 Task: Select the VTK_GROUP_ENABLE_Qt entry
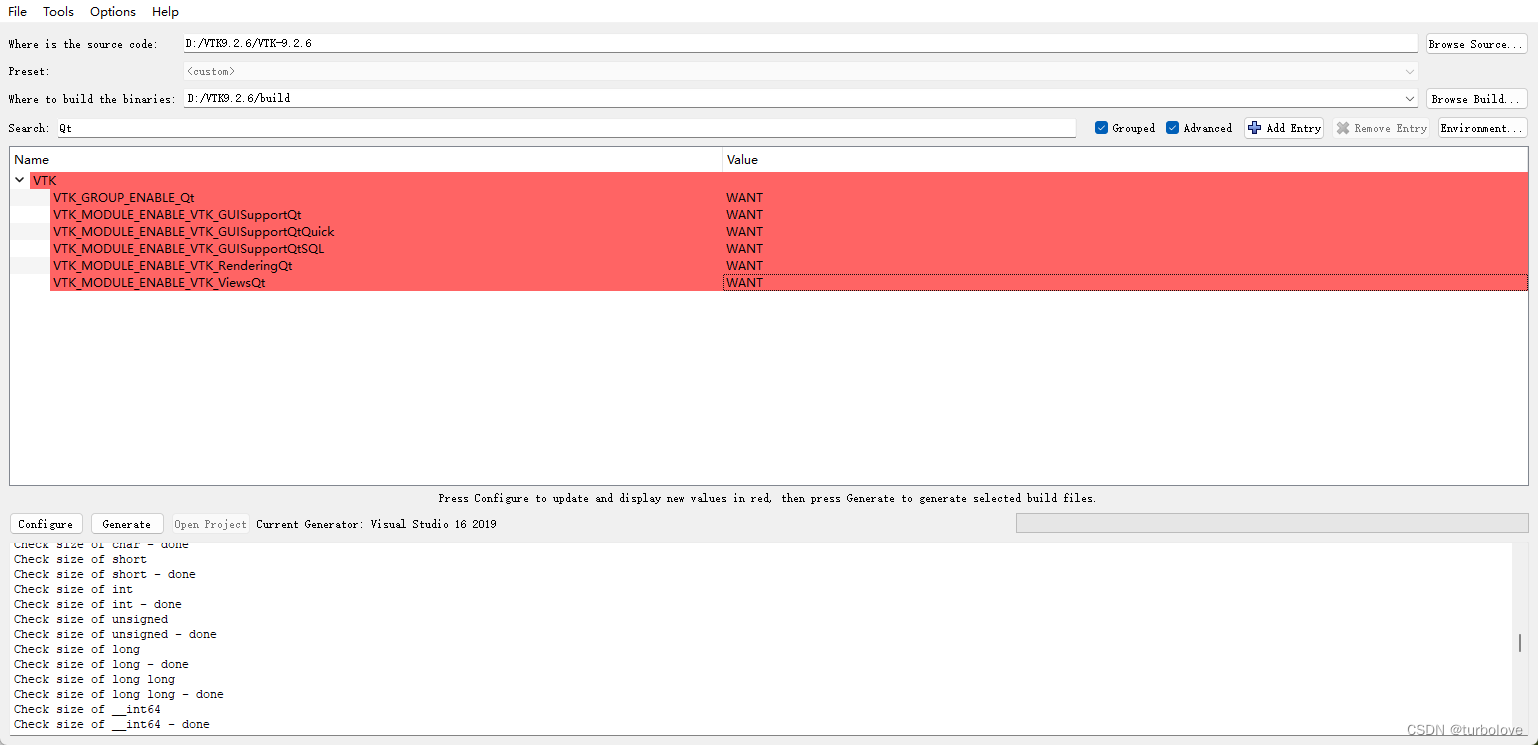[x=124, y=197]
